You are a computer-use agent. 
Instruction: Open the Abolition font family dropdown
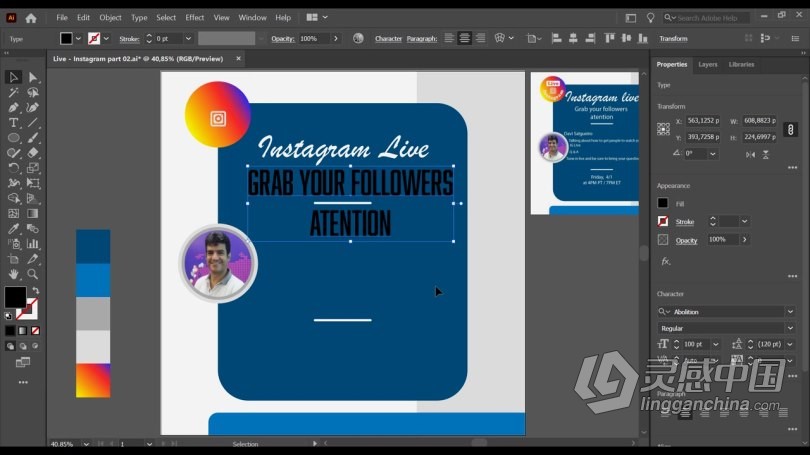(x=790, y=312)
